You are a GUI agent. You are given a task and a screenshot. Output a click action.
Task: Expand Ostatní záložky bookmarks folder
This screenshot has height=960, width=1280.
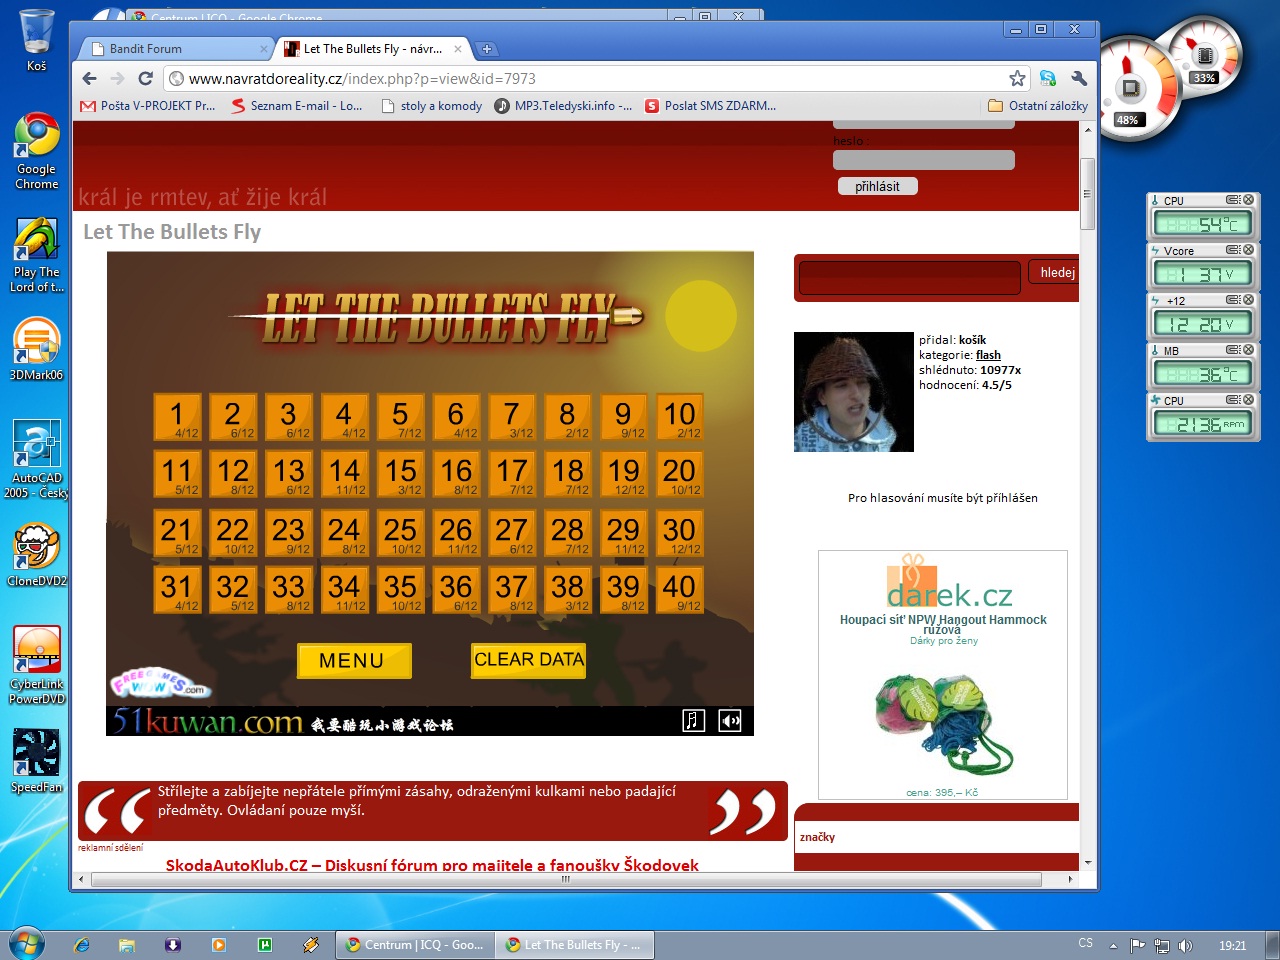pyautogui.click(x=1037, y=106)
